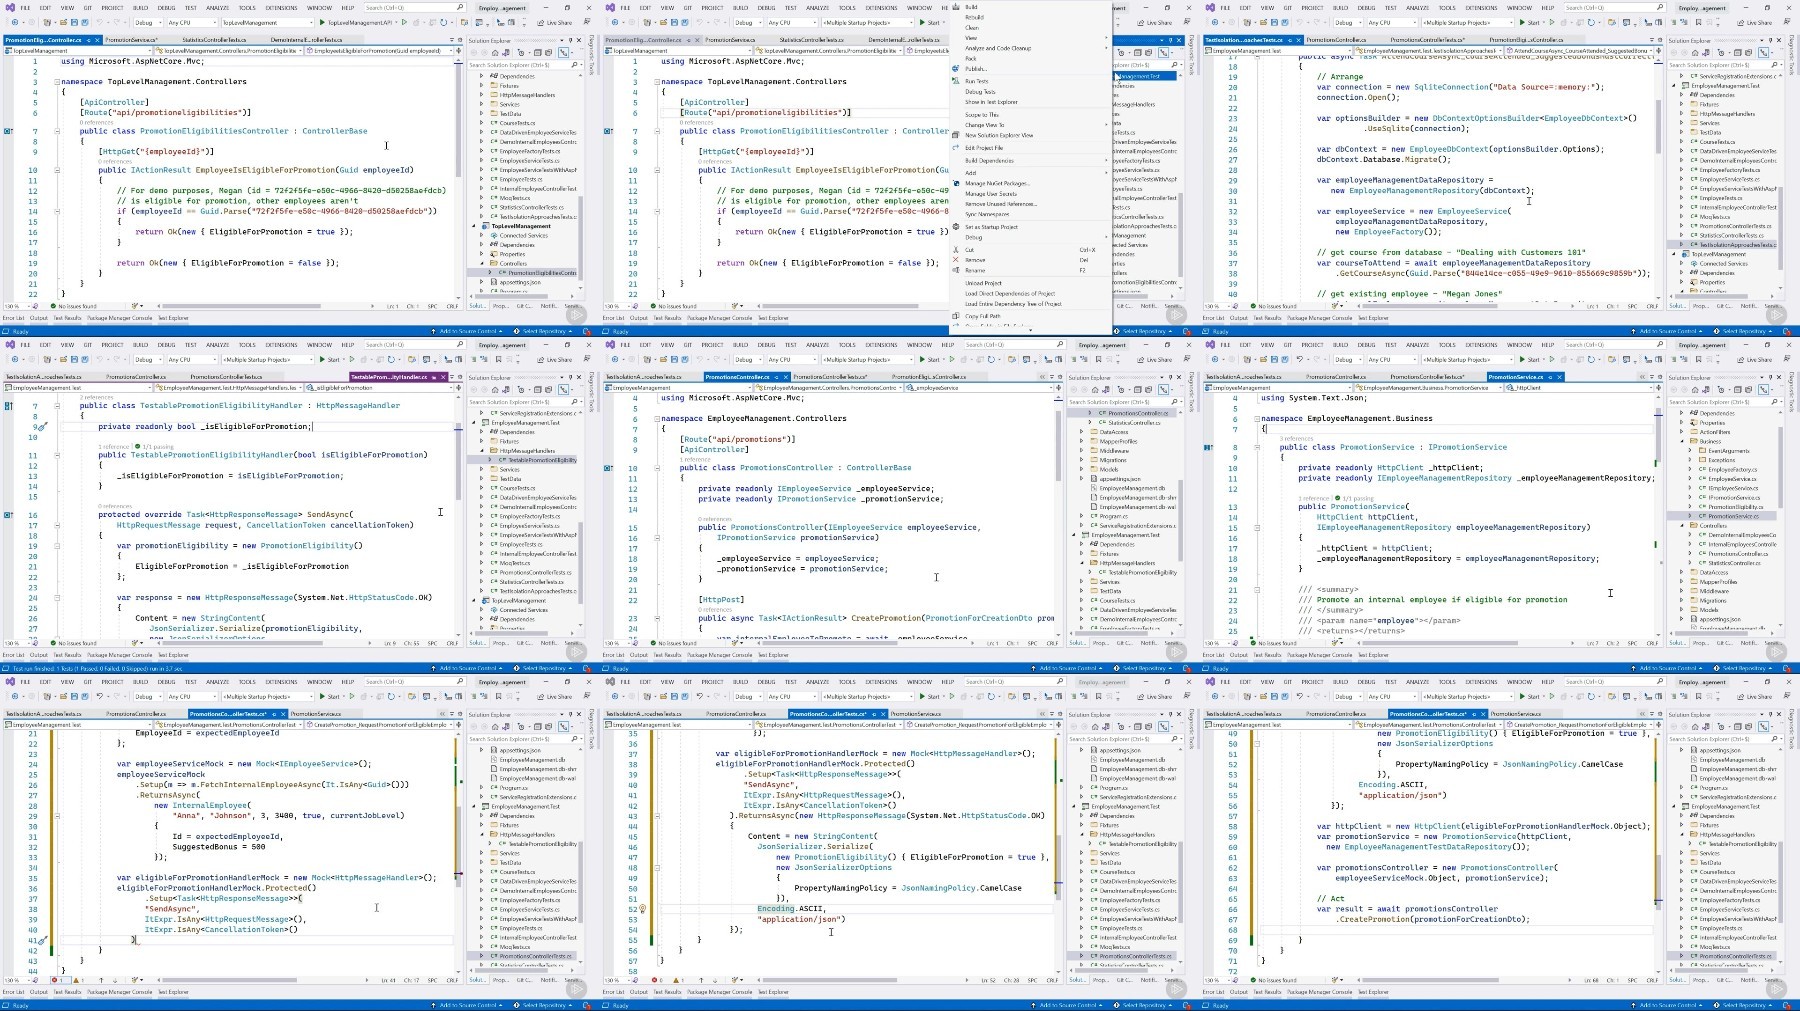Click screwdriver quick action on _isEligibleForPromotion line
This screenshot has height=1011, width=1800.
click(x=43, y=427)
